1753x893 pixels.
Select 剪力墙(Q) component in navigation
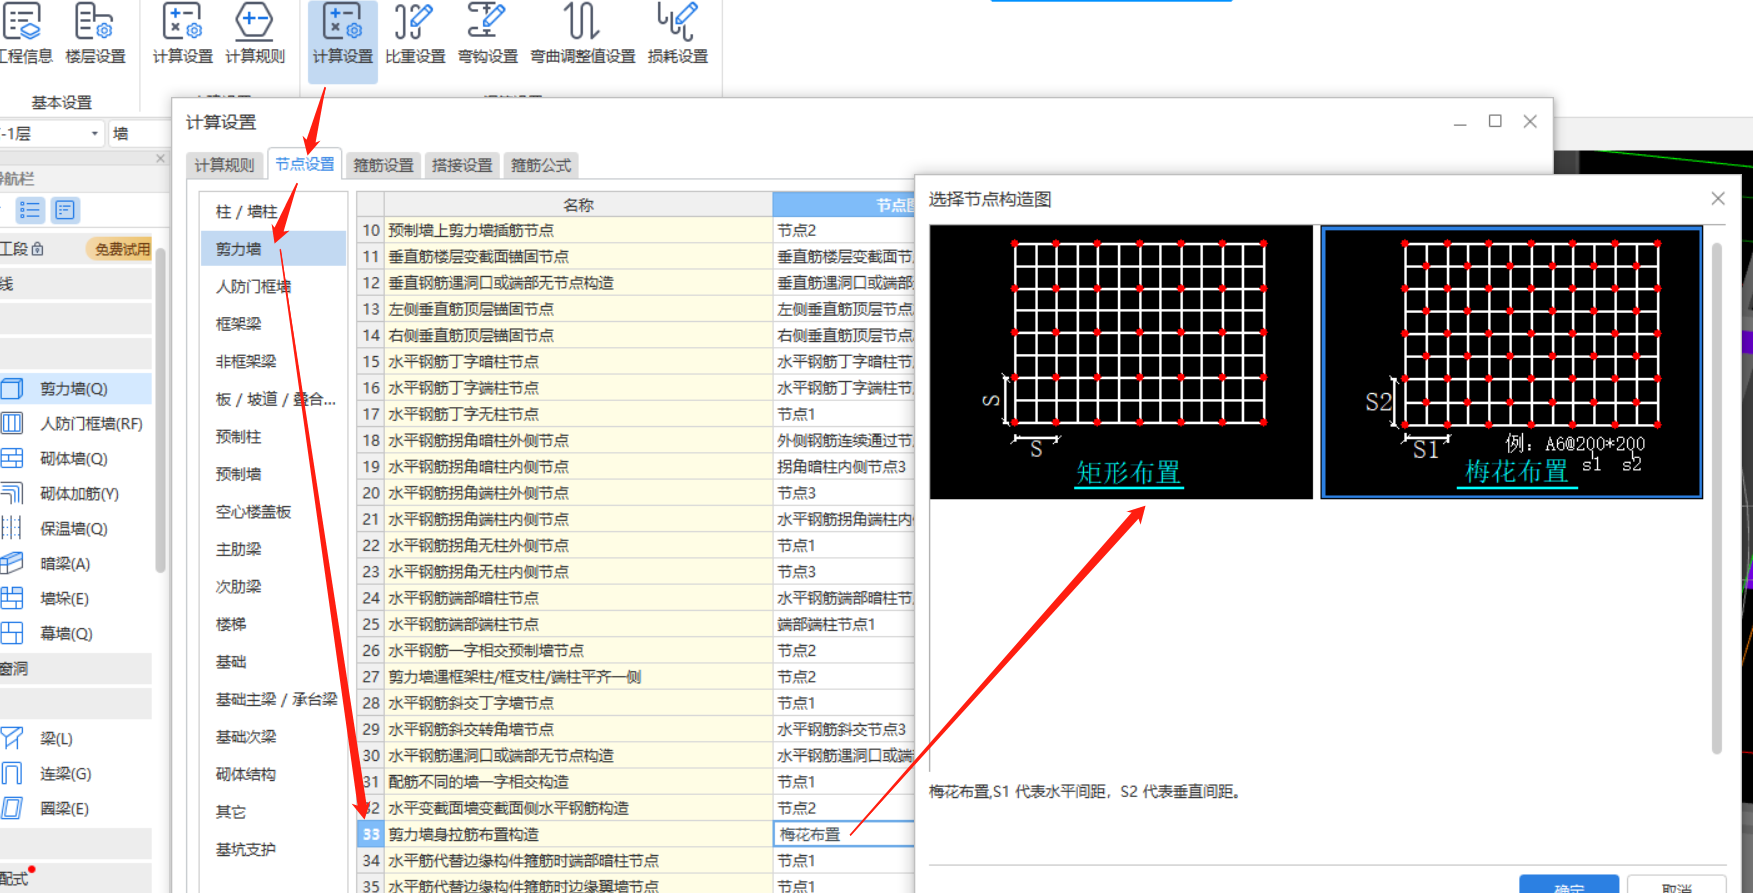tap(76, 389)
